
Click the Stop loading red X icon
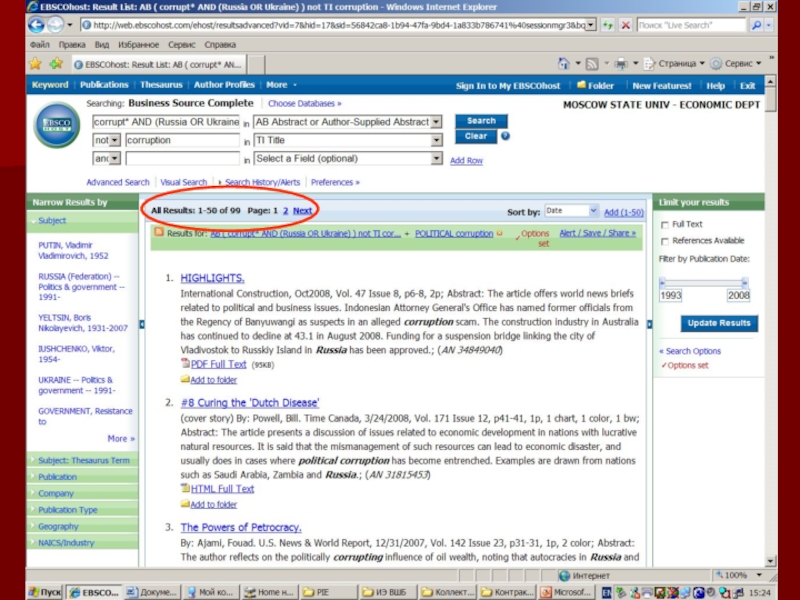pos(626,25)
